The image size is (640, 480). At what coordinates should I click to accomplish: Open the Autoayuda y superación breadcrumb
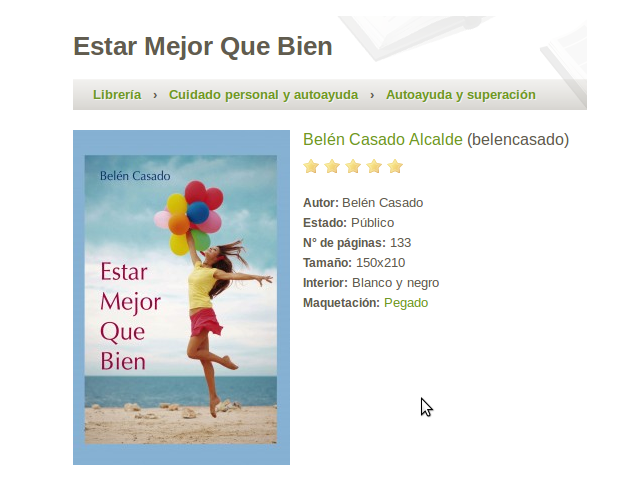tap(461, 95)
